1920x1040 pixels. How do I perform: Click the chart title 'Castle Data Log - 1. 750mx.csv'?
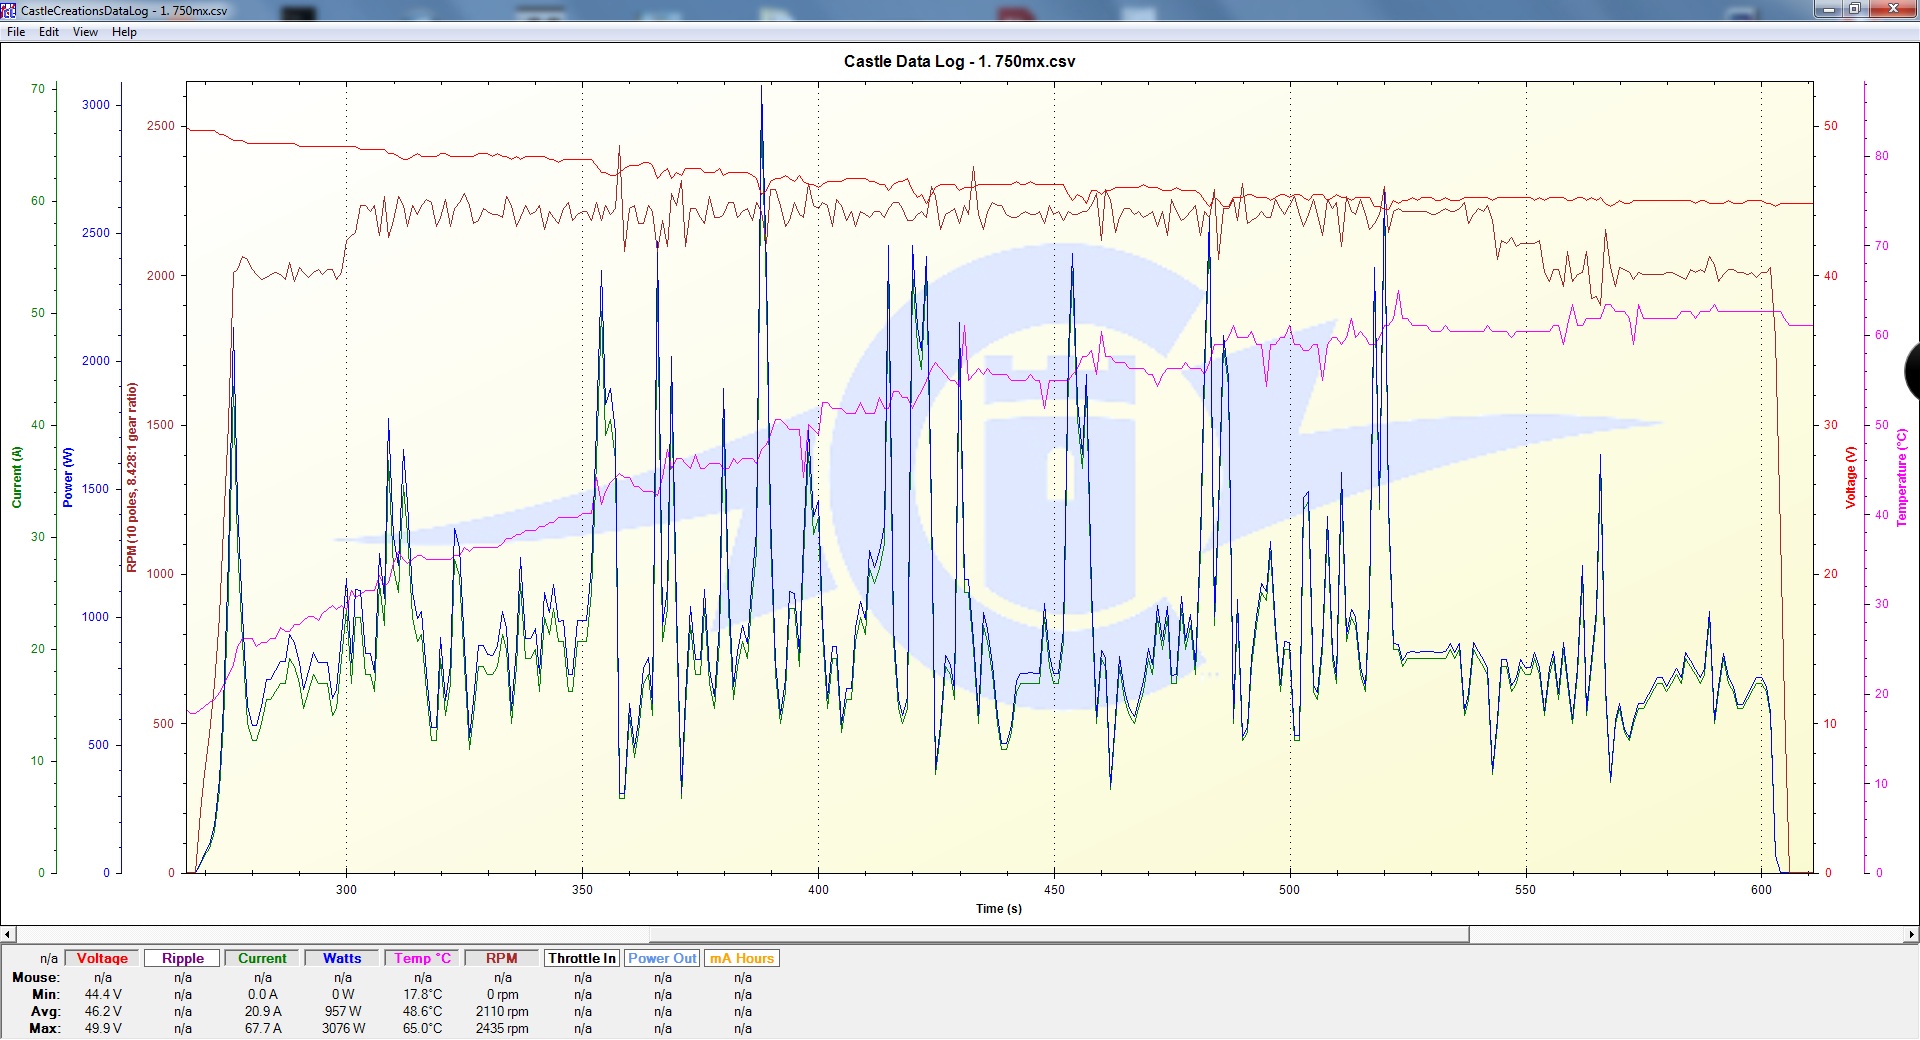click(959, 62)
